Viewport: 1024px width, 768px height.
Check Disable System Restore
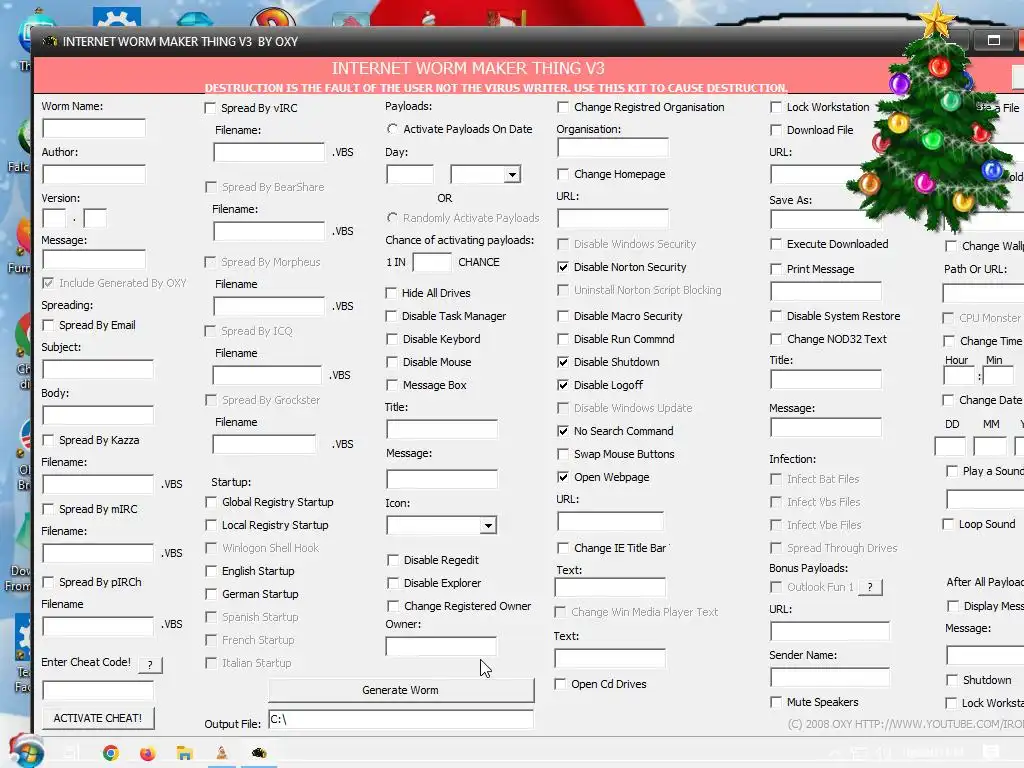776,316
